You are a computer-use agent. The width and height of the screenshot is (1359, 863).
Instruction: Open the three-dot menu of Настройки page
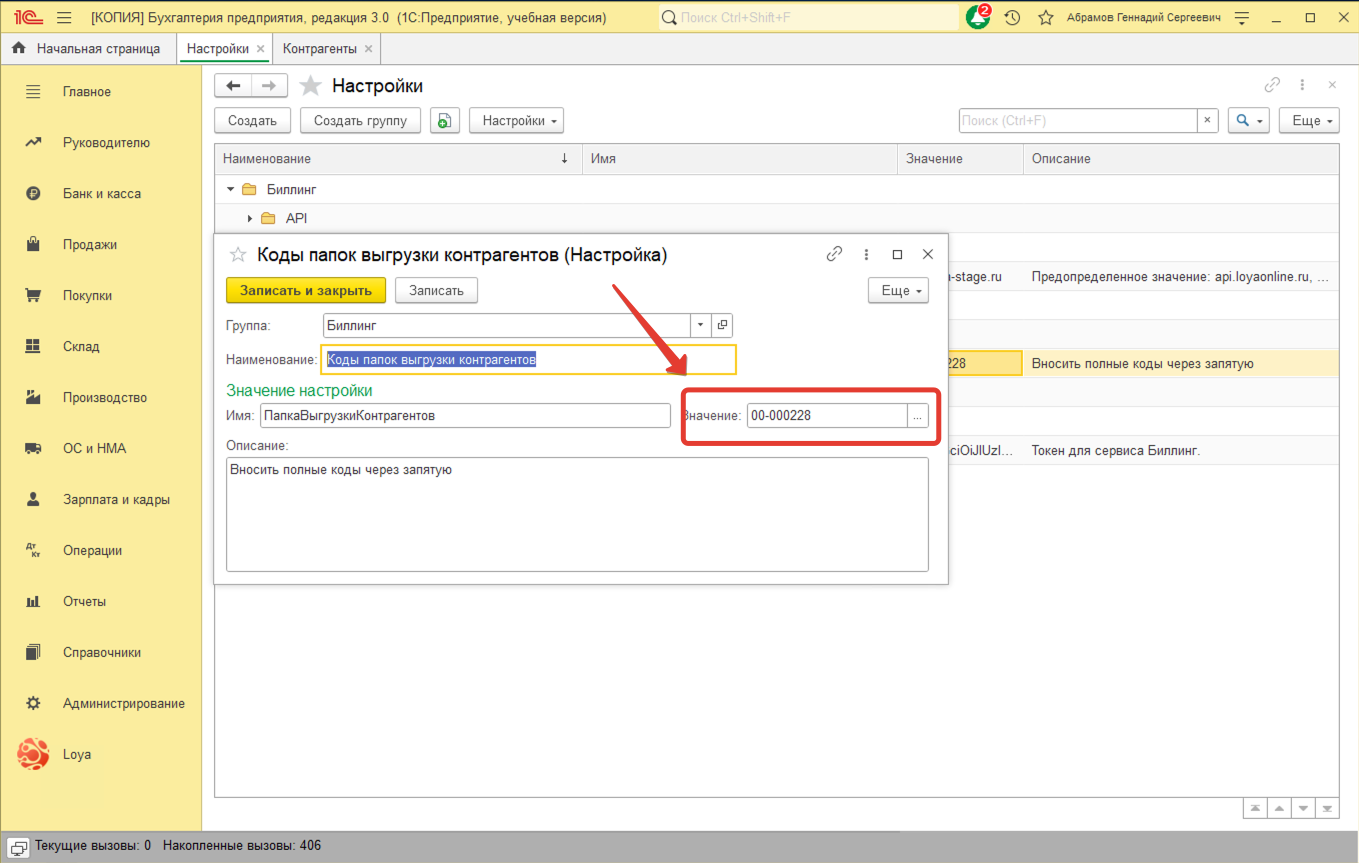tap(1302, 85)
